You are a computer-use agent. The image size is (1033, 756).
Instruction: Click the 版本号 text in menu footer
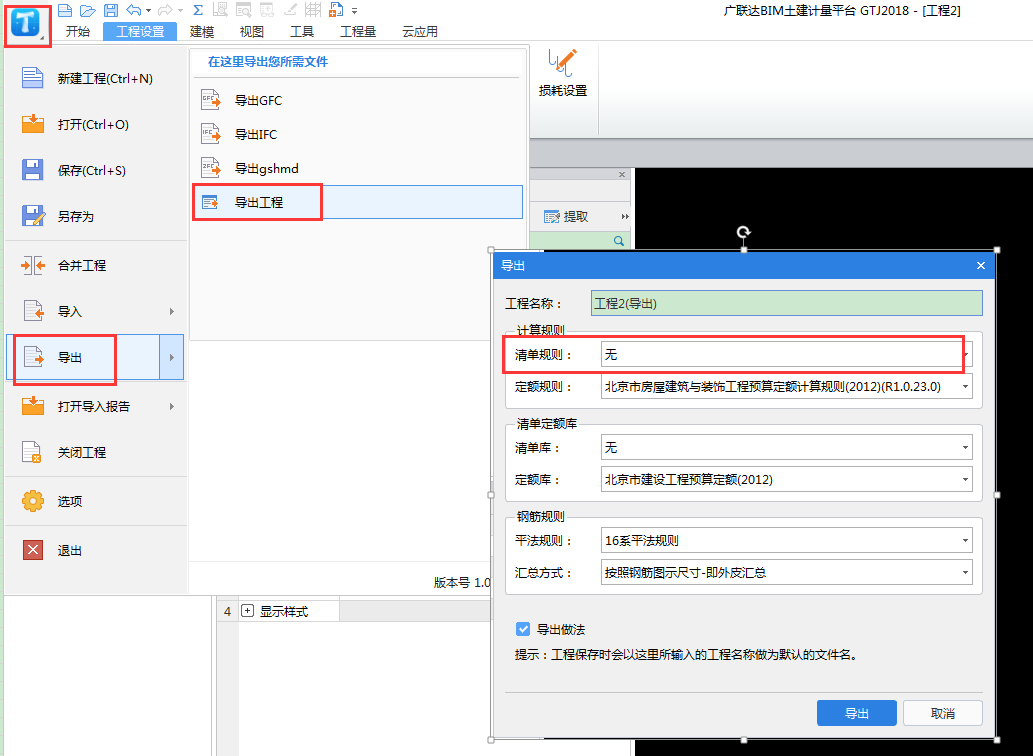(x=462, y=583)
